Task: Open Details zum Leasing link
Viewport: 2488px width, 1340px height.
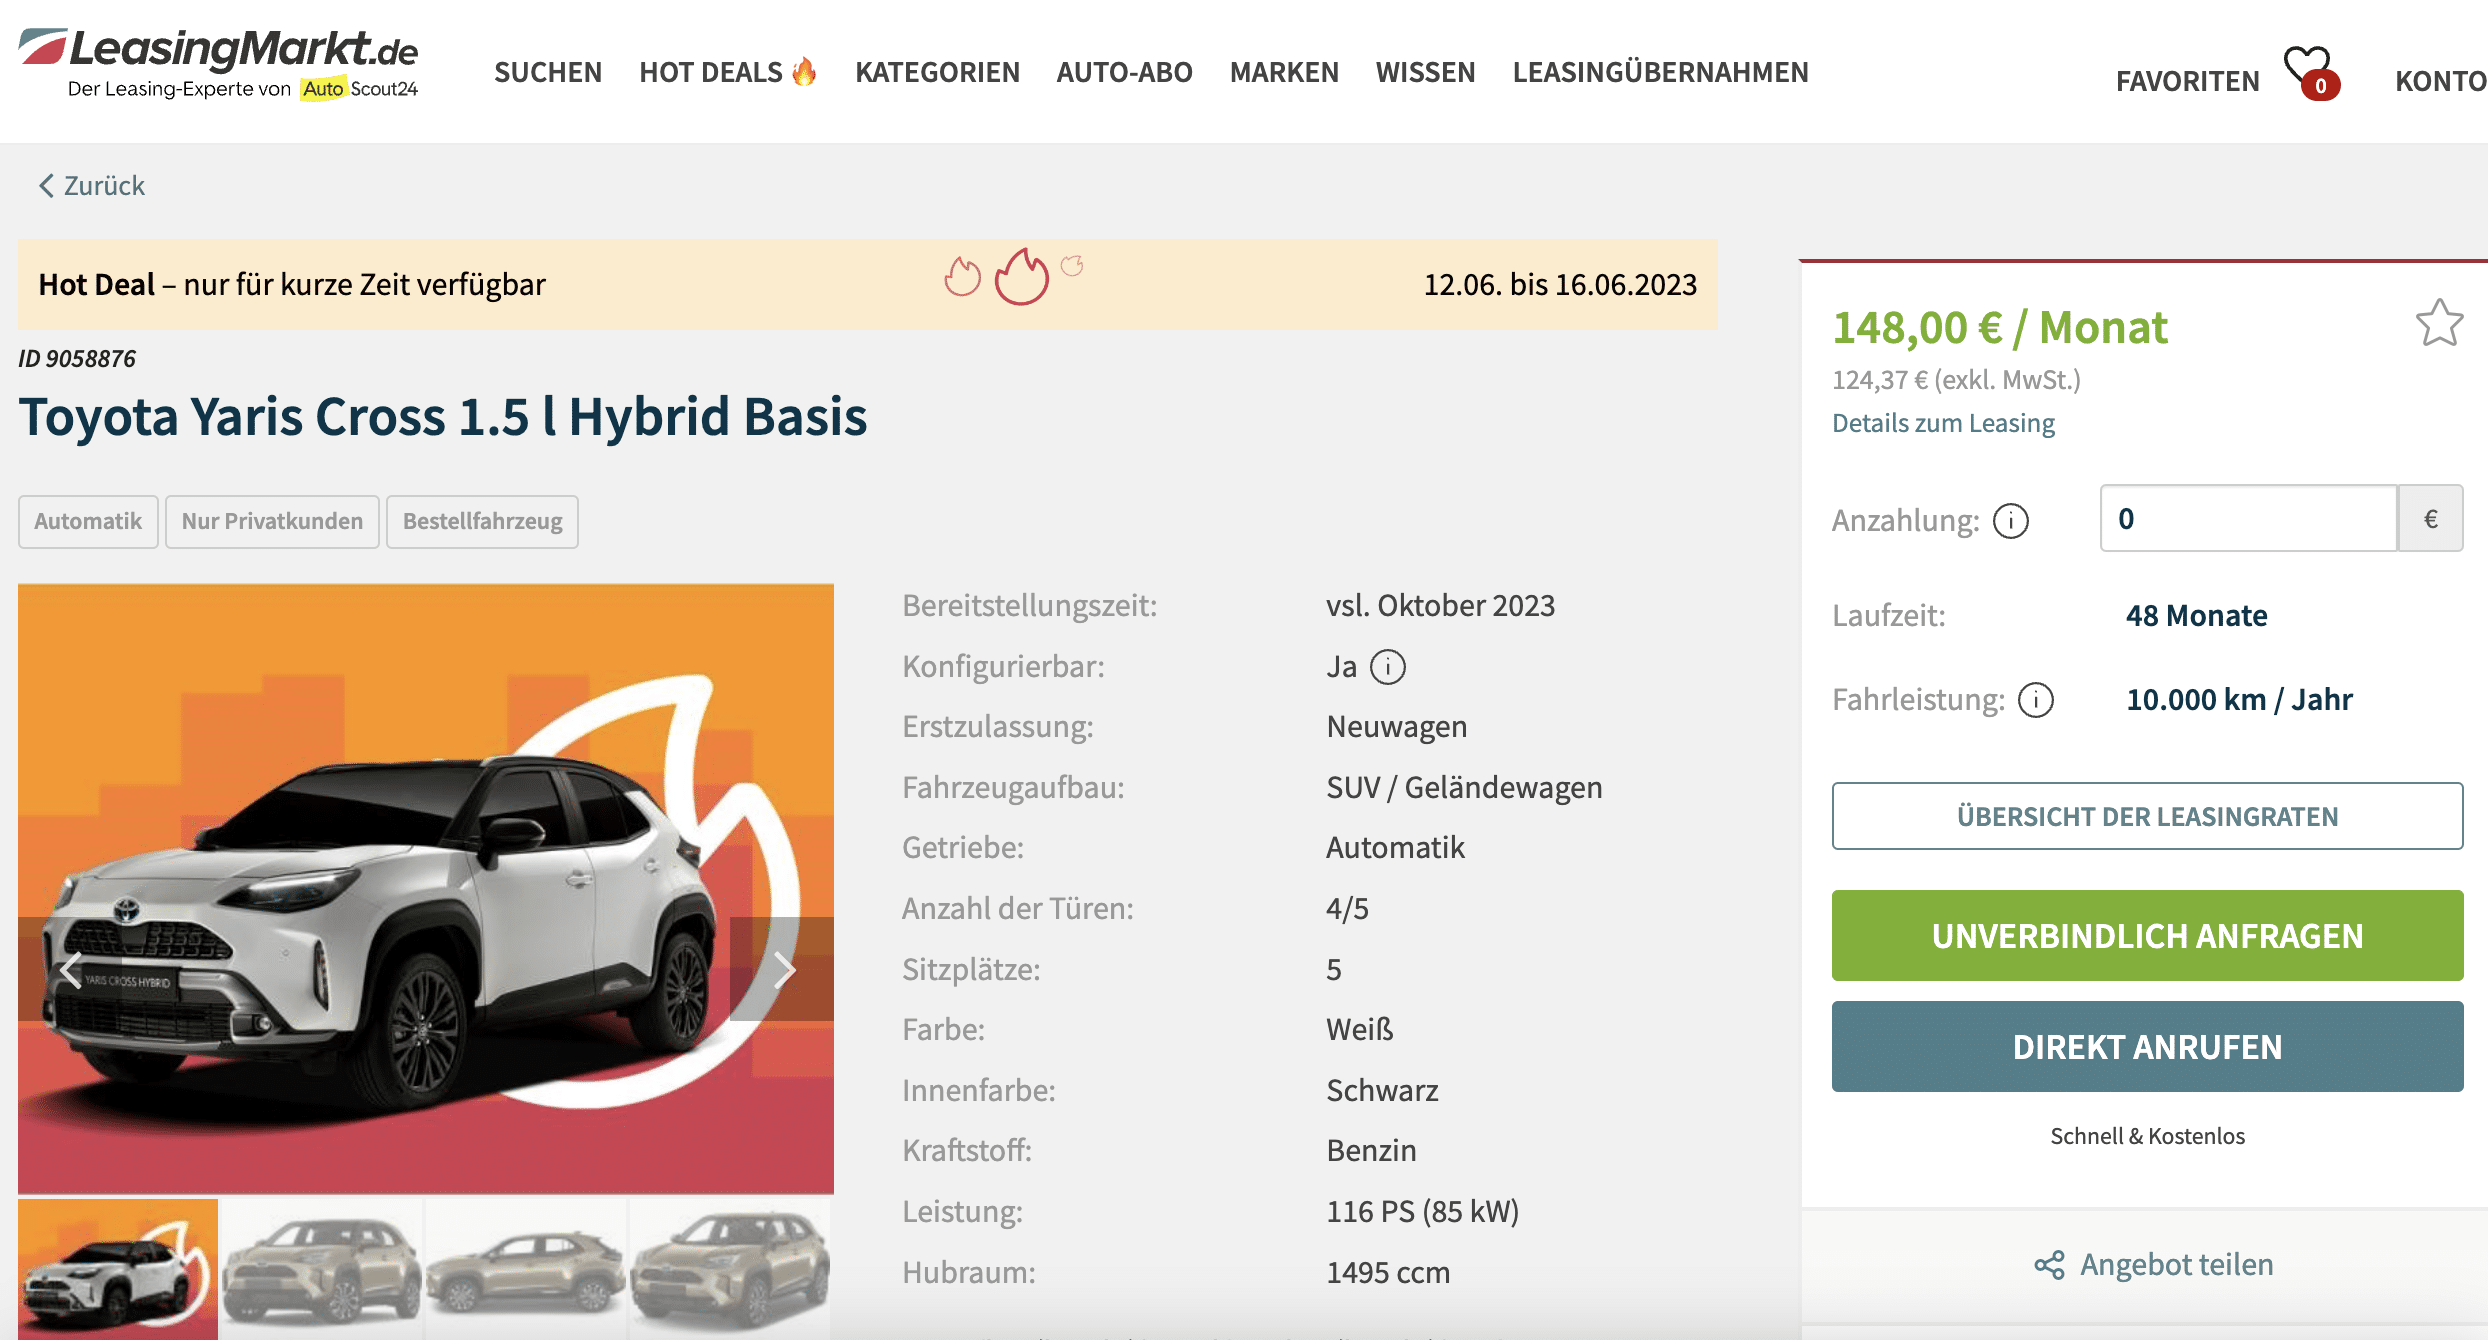Action: [x=1943, y=423]
